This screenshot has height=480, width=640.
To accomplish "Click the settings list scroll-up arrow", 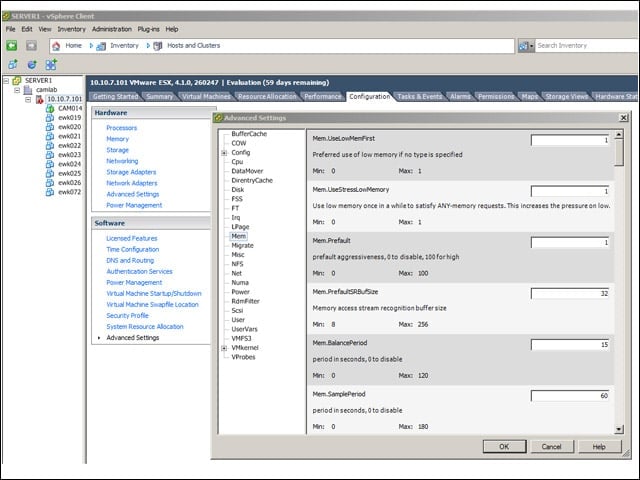I will (619, 134).
